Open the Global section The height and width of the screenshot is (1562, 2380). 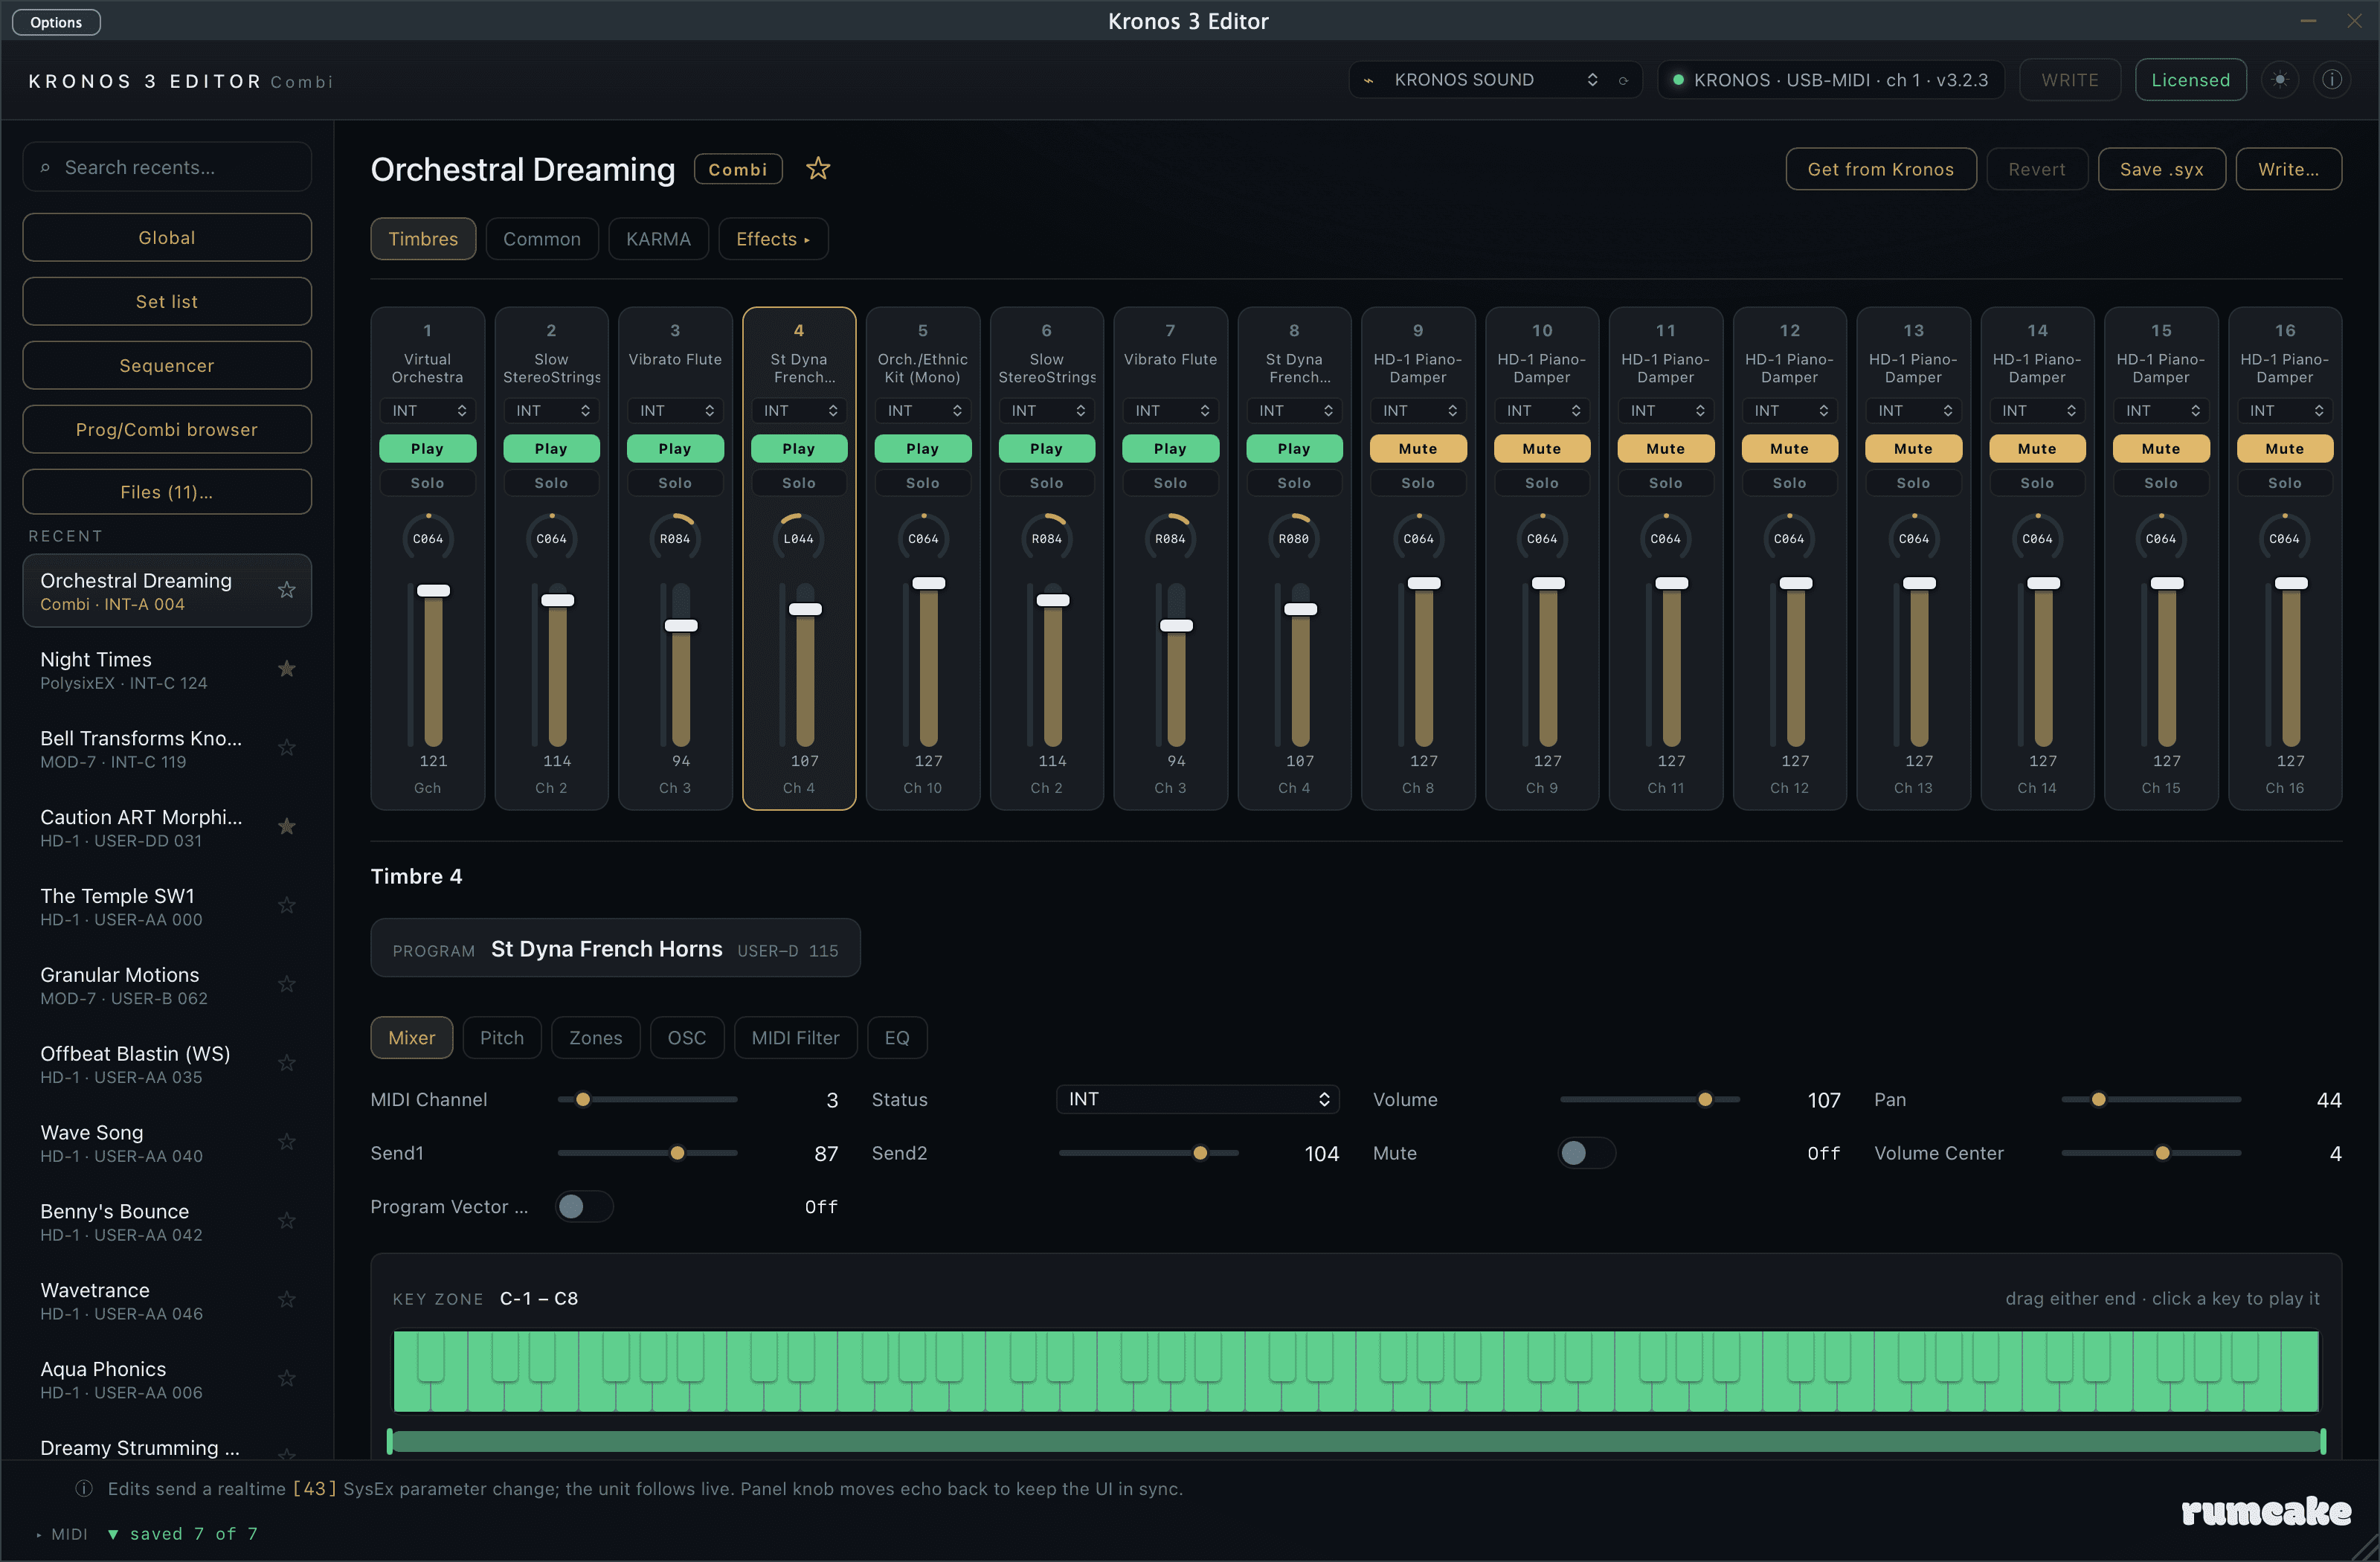[x=167, y=238]
